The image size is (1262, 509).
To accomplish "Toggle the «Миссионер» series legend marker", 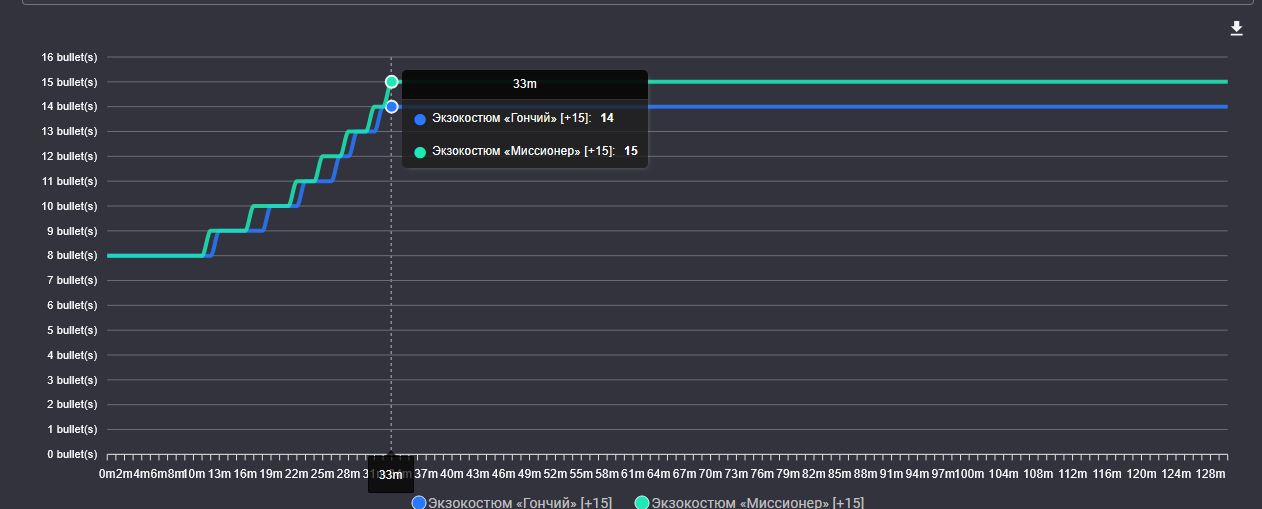I will pos(642,503).
